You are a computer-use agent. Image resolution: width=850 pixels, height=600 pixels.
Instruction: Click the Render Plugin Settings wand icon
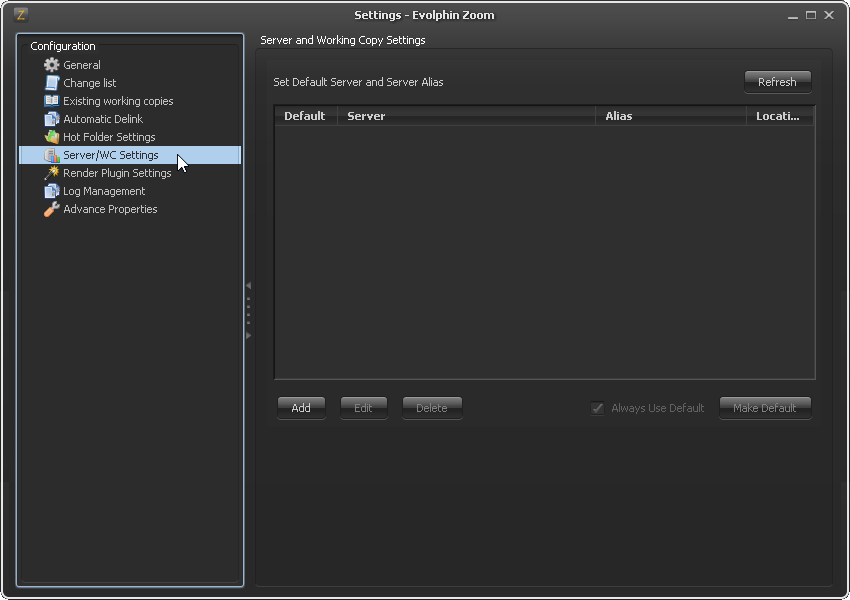[51, 173]
